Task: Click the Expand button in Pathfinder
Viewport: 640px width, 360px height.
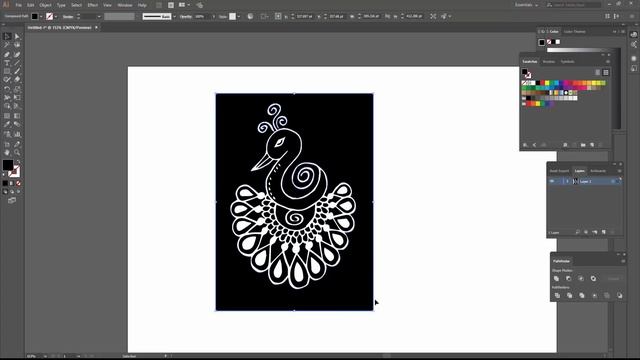Action: [613, 279]
